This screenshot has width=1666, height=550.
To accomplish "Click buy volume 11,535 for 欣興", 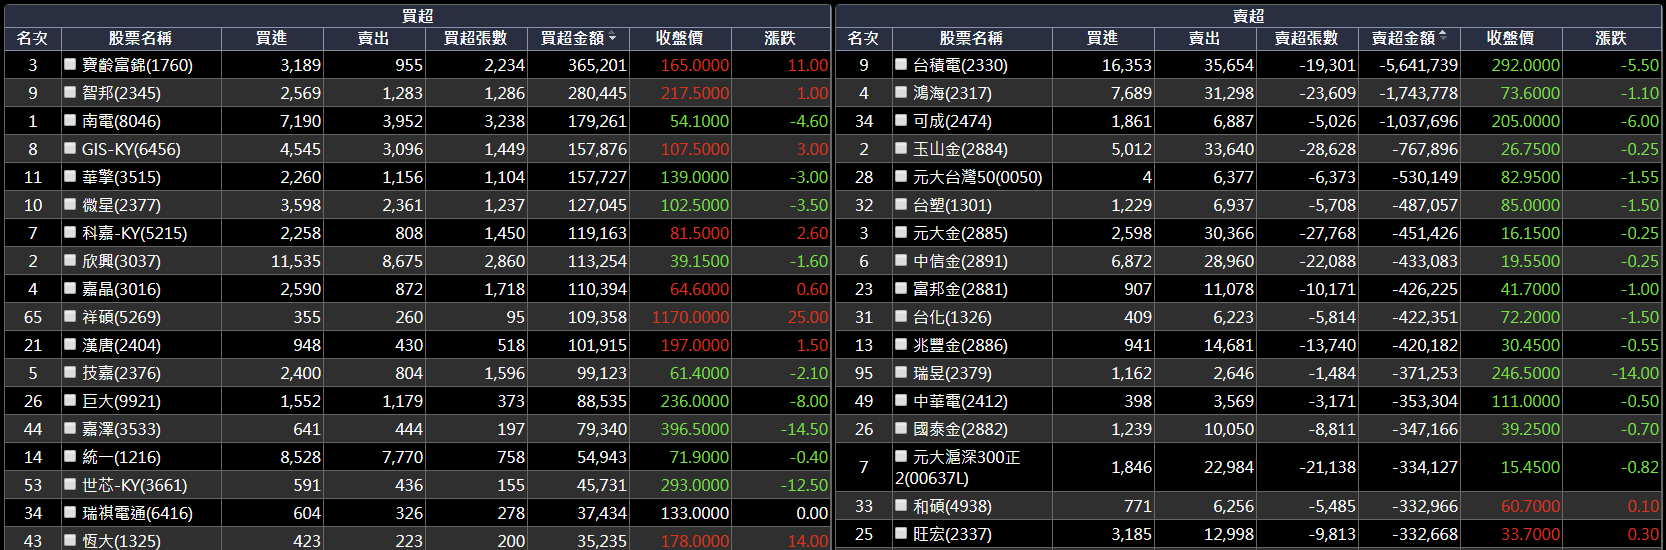I will pyautogui.click(x=296, y=261).
